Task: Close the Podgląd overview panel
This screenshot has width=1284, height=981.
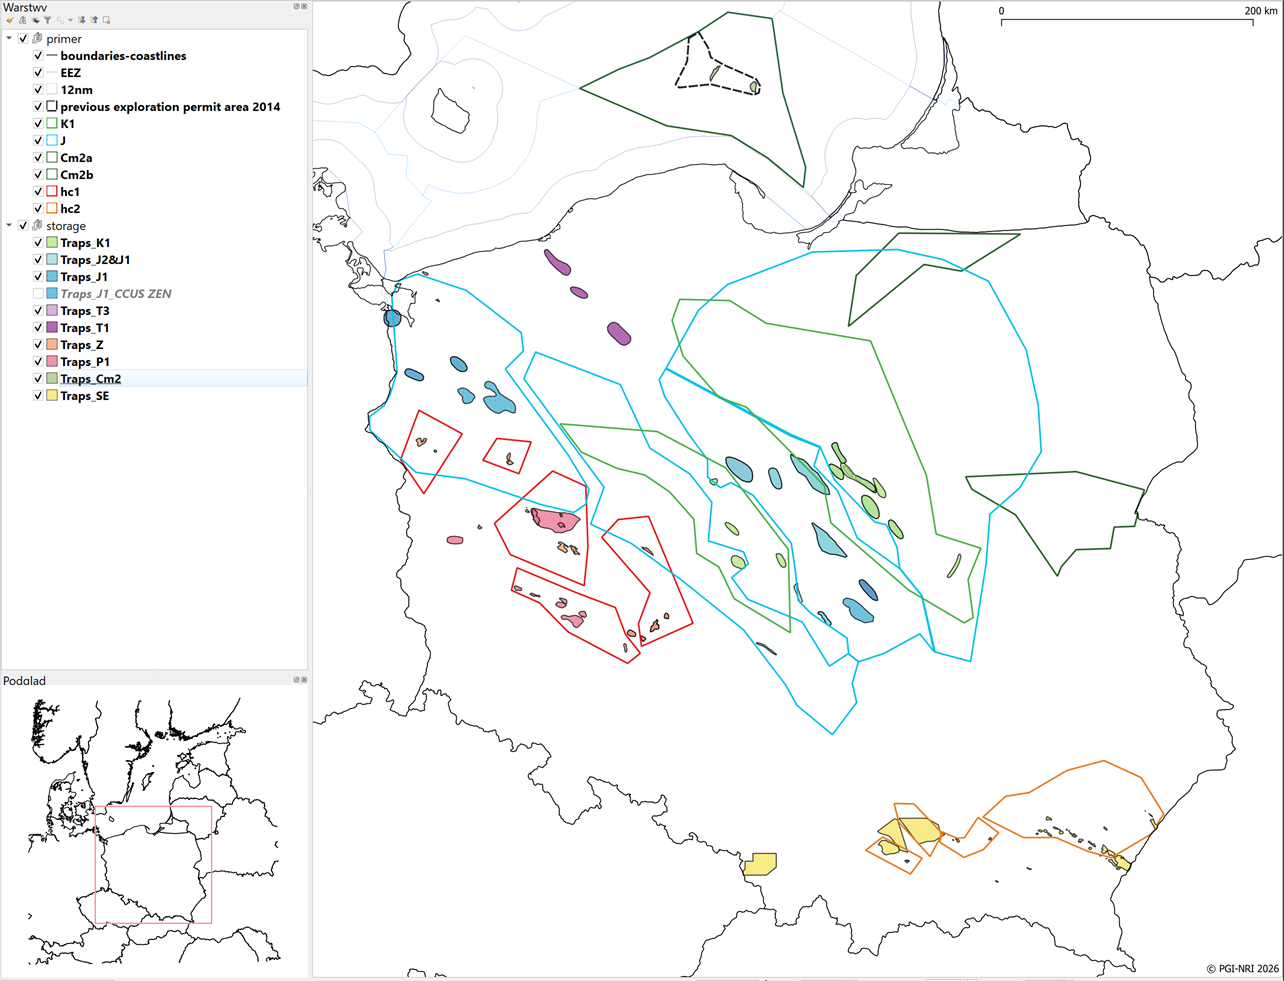Action: tap(304, 680)
